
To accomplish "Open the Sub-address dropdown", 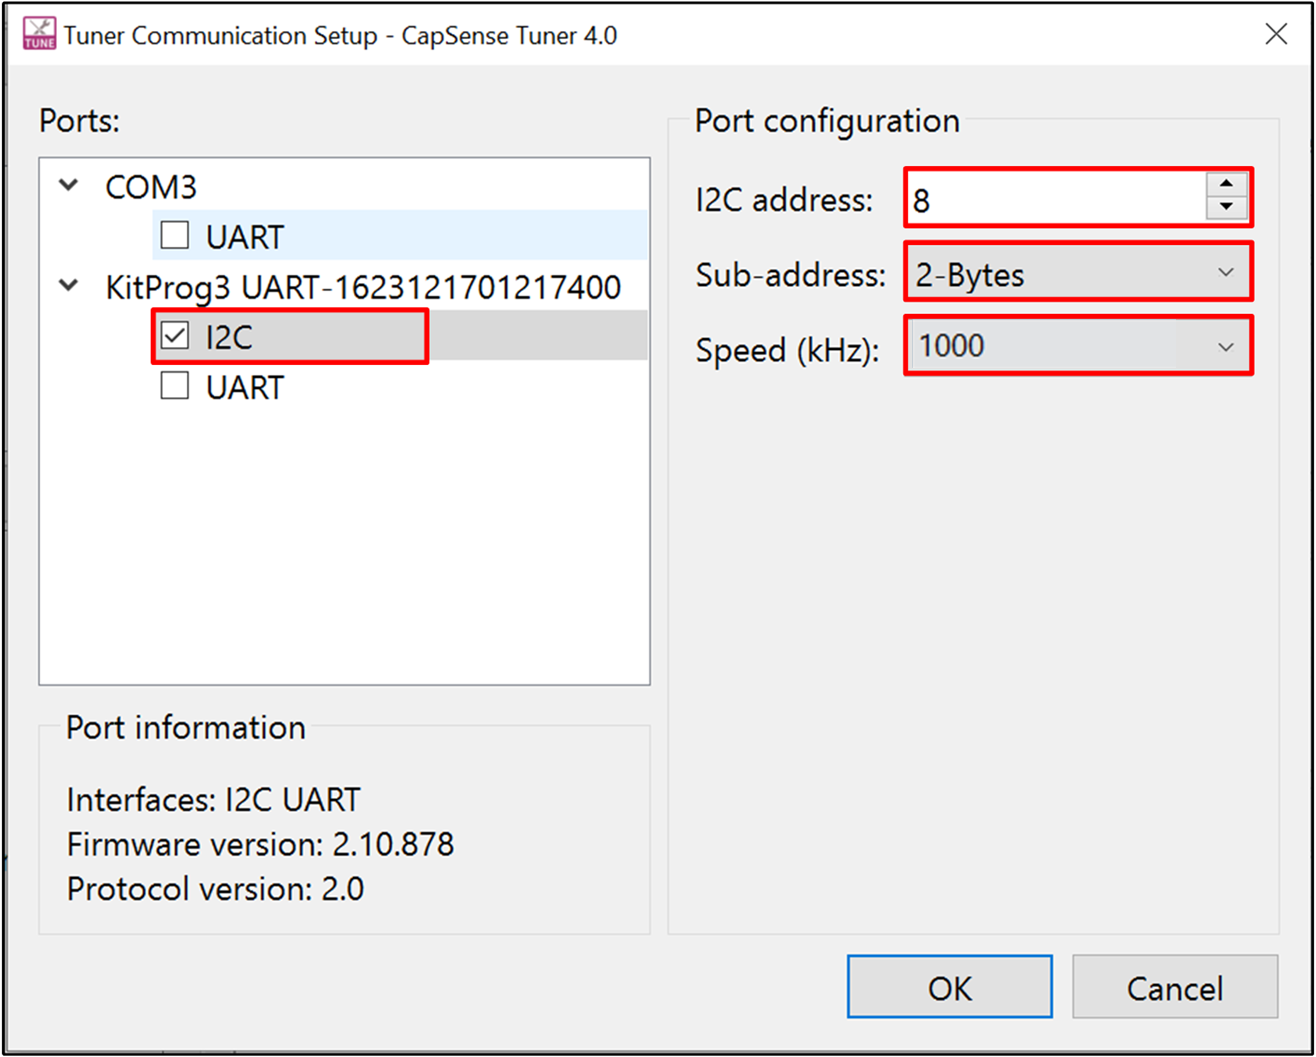I will pos(1078,273).
